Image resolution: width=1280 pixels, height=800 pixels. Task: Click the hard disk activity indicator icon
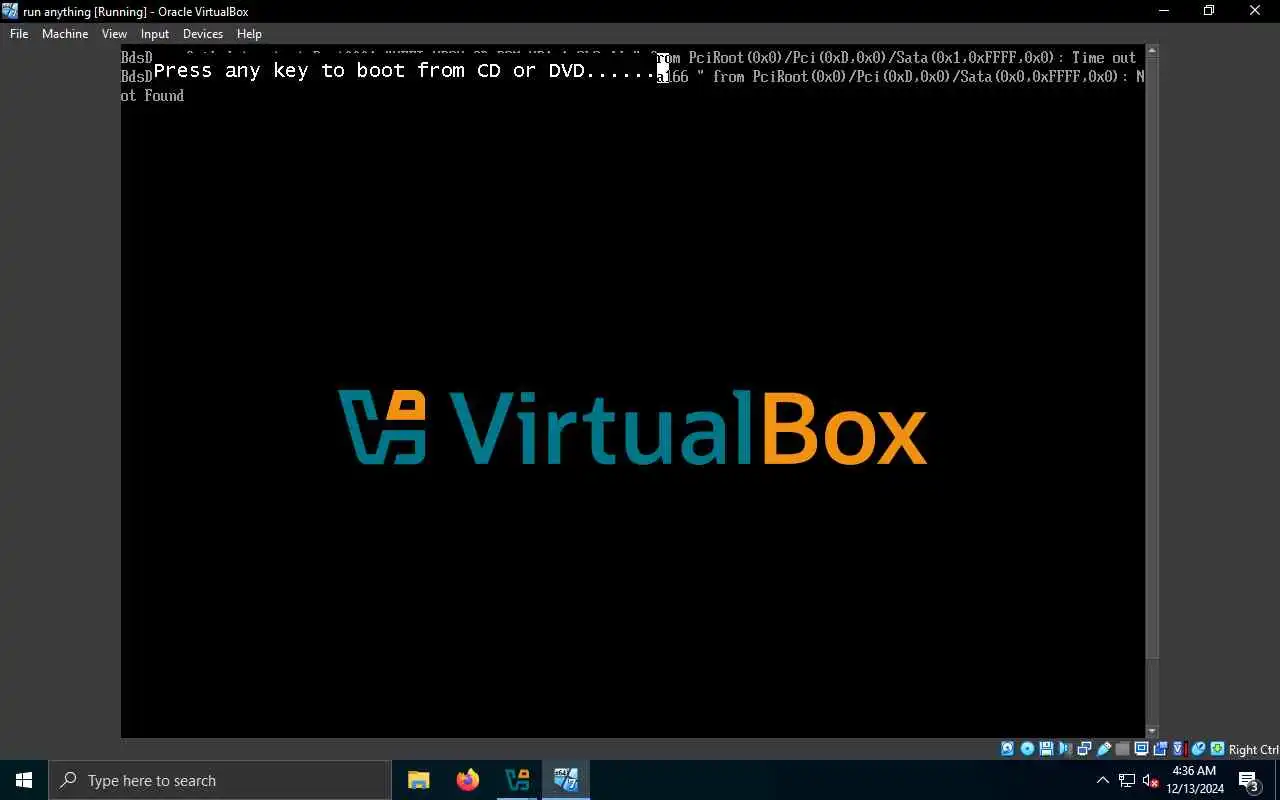[x=1007, y=749]
